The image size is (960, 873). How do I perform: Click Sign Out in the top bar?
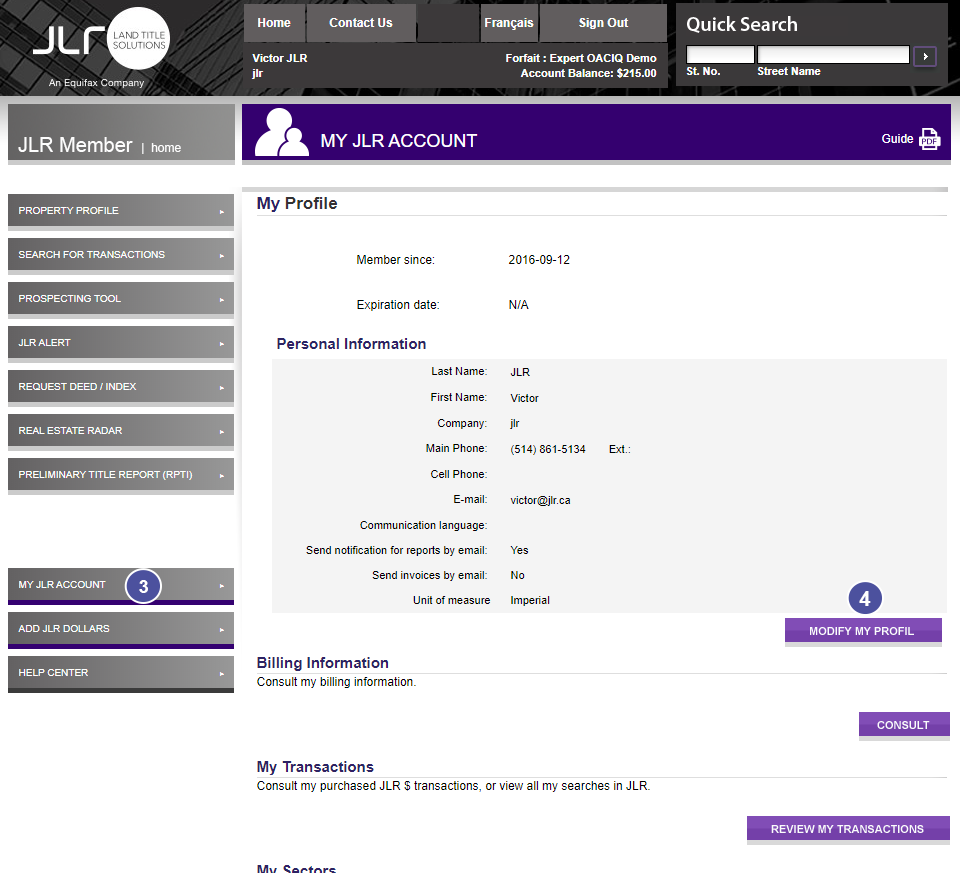(603, 23)
